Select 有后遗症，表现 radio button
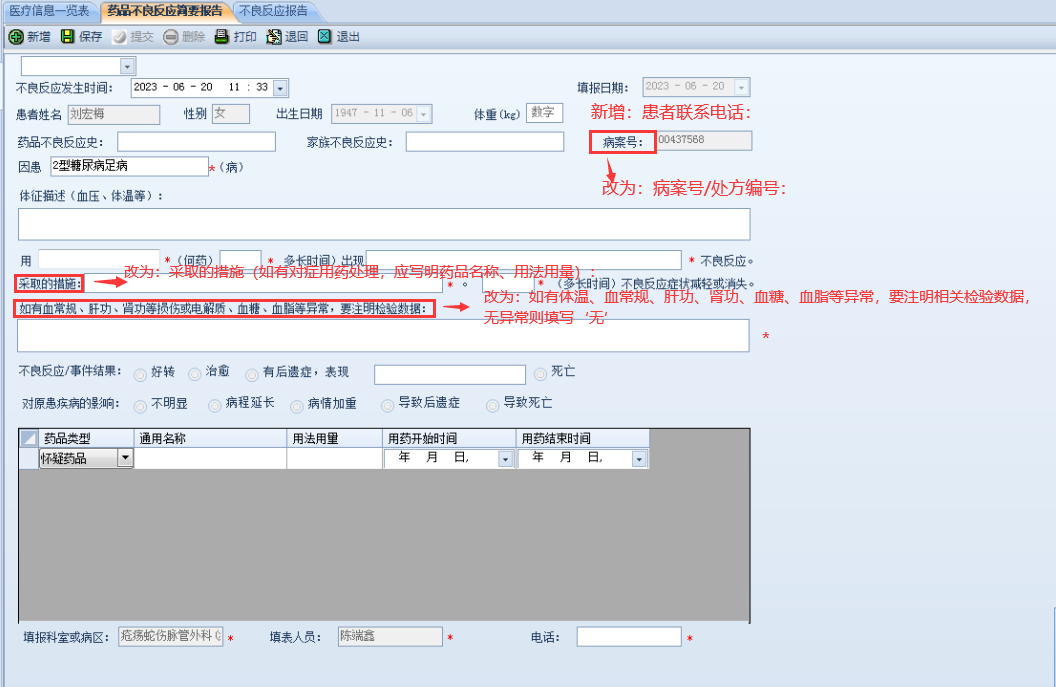Screen dimensions: 1056x687 click(x=252, y=374)
